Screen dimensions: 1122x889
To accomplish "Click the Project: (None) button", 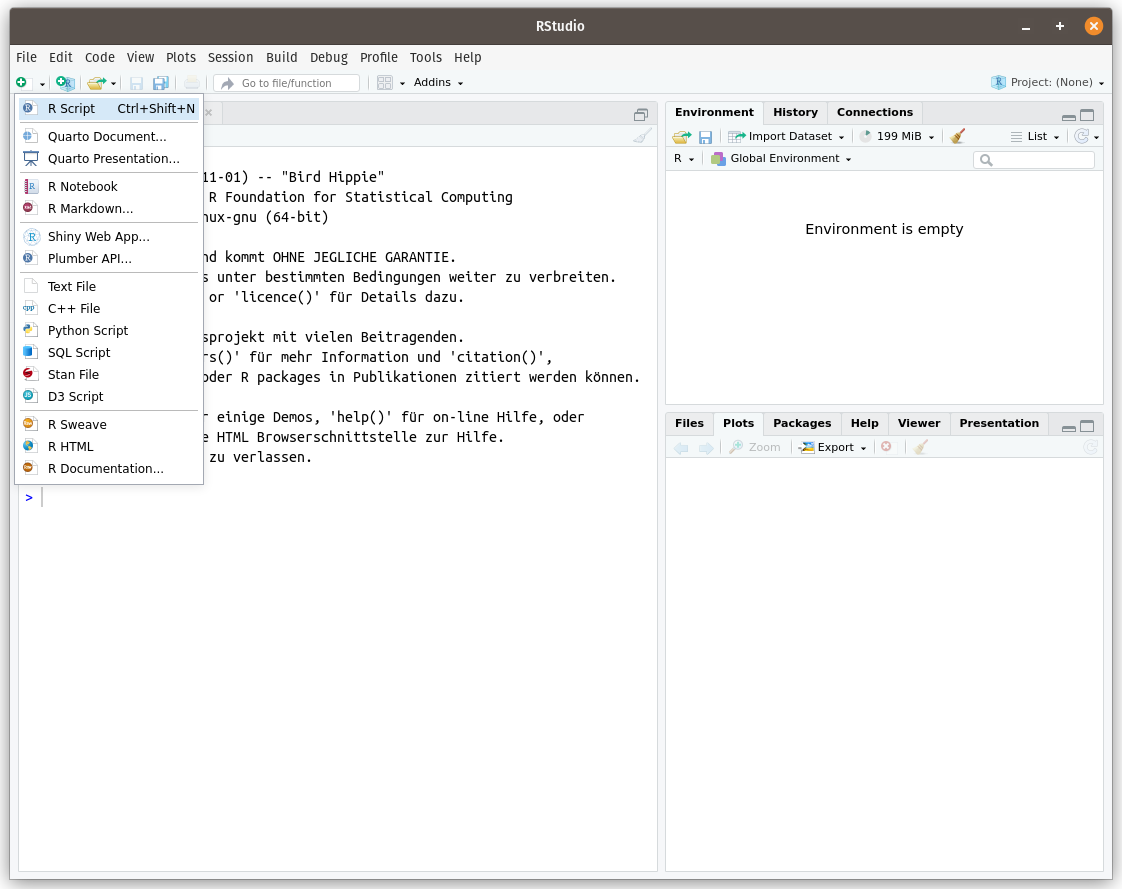I will coord(1050,83).
